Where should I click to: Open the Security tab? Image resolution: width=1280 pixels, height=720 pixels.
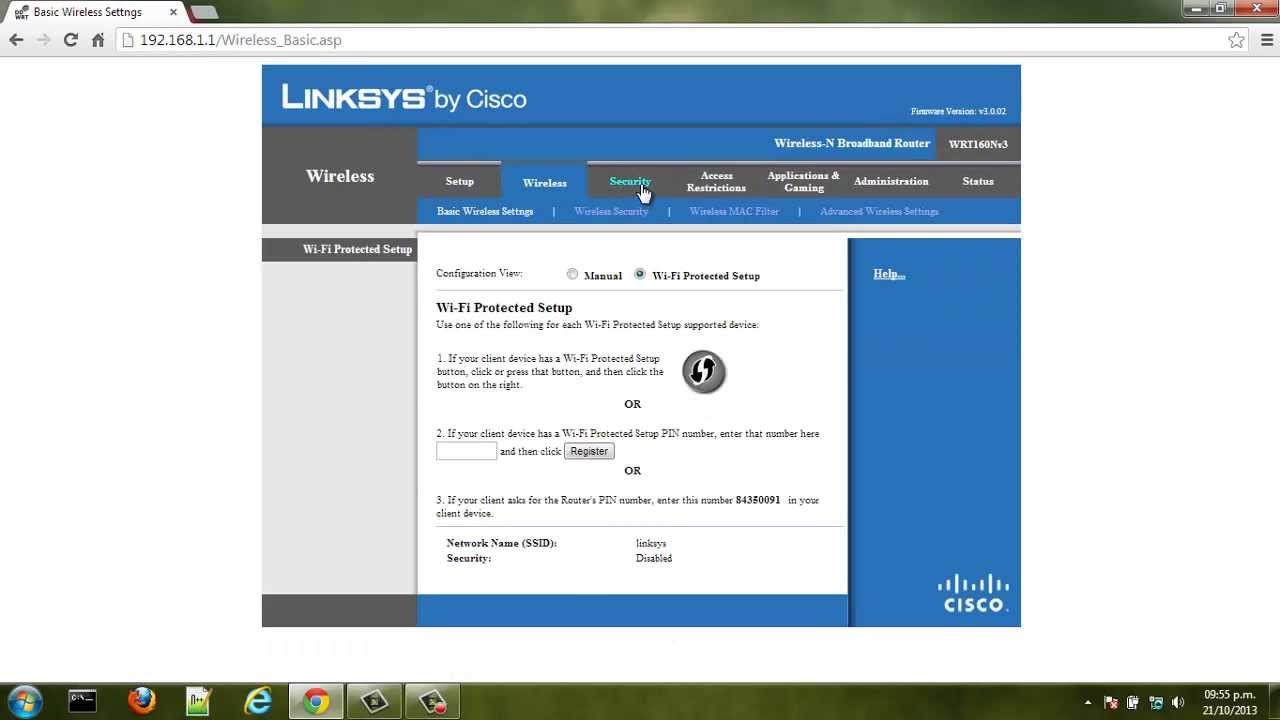click(x=629, y=181)
